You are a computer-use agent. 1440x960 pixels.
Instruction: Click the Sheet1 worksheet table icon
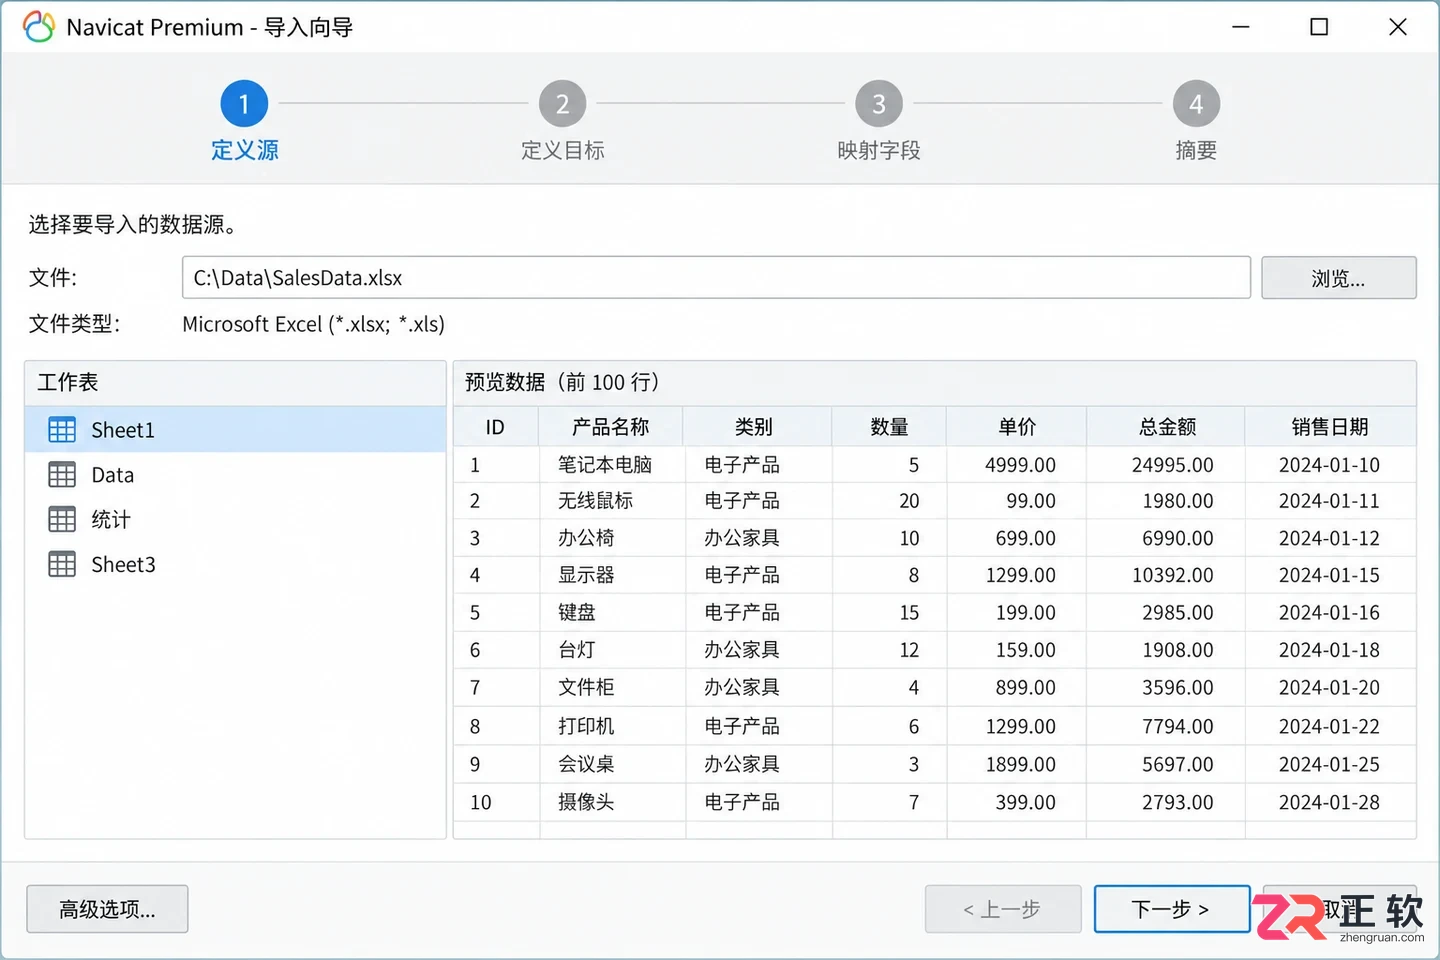pyautogui.click(x=62, y=430)
